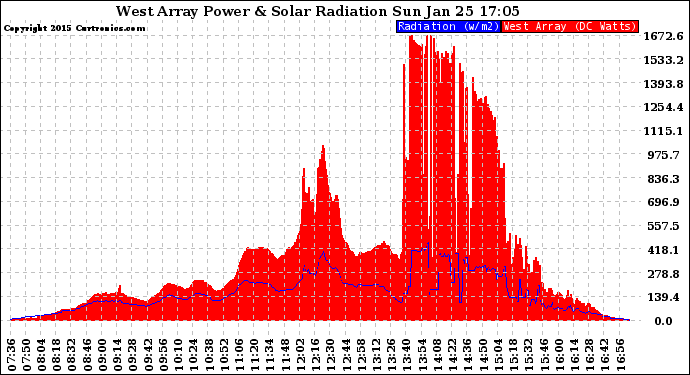Click the 15:04 time axis label
The height and width of the screenshot is (375, 690).
point(498,355)
